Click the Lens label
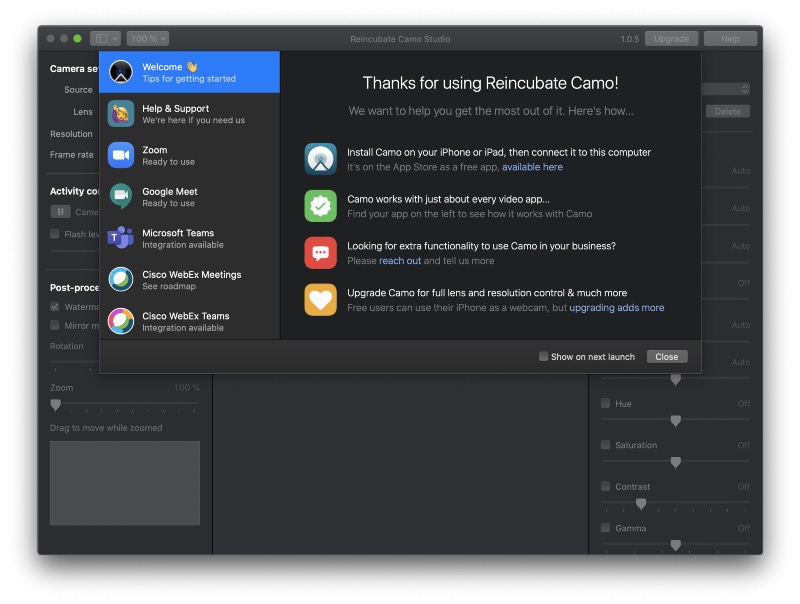The width and height of the screenshot is (800, 604). 83,112
